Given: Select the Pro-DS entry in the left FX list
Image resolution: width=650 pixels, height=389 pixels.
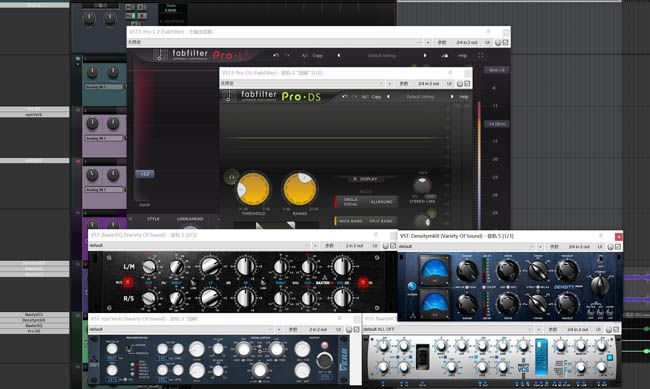Looking at the screenshot, I should pyautogui.click(x=34, y=331).
